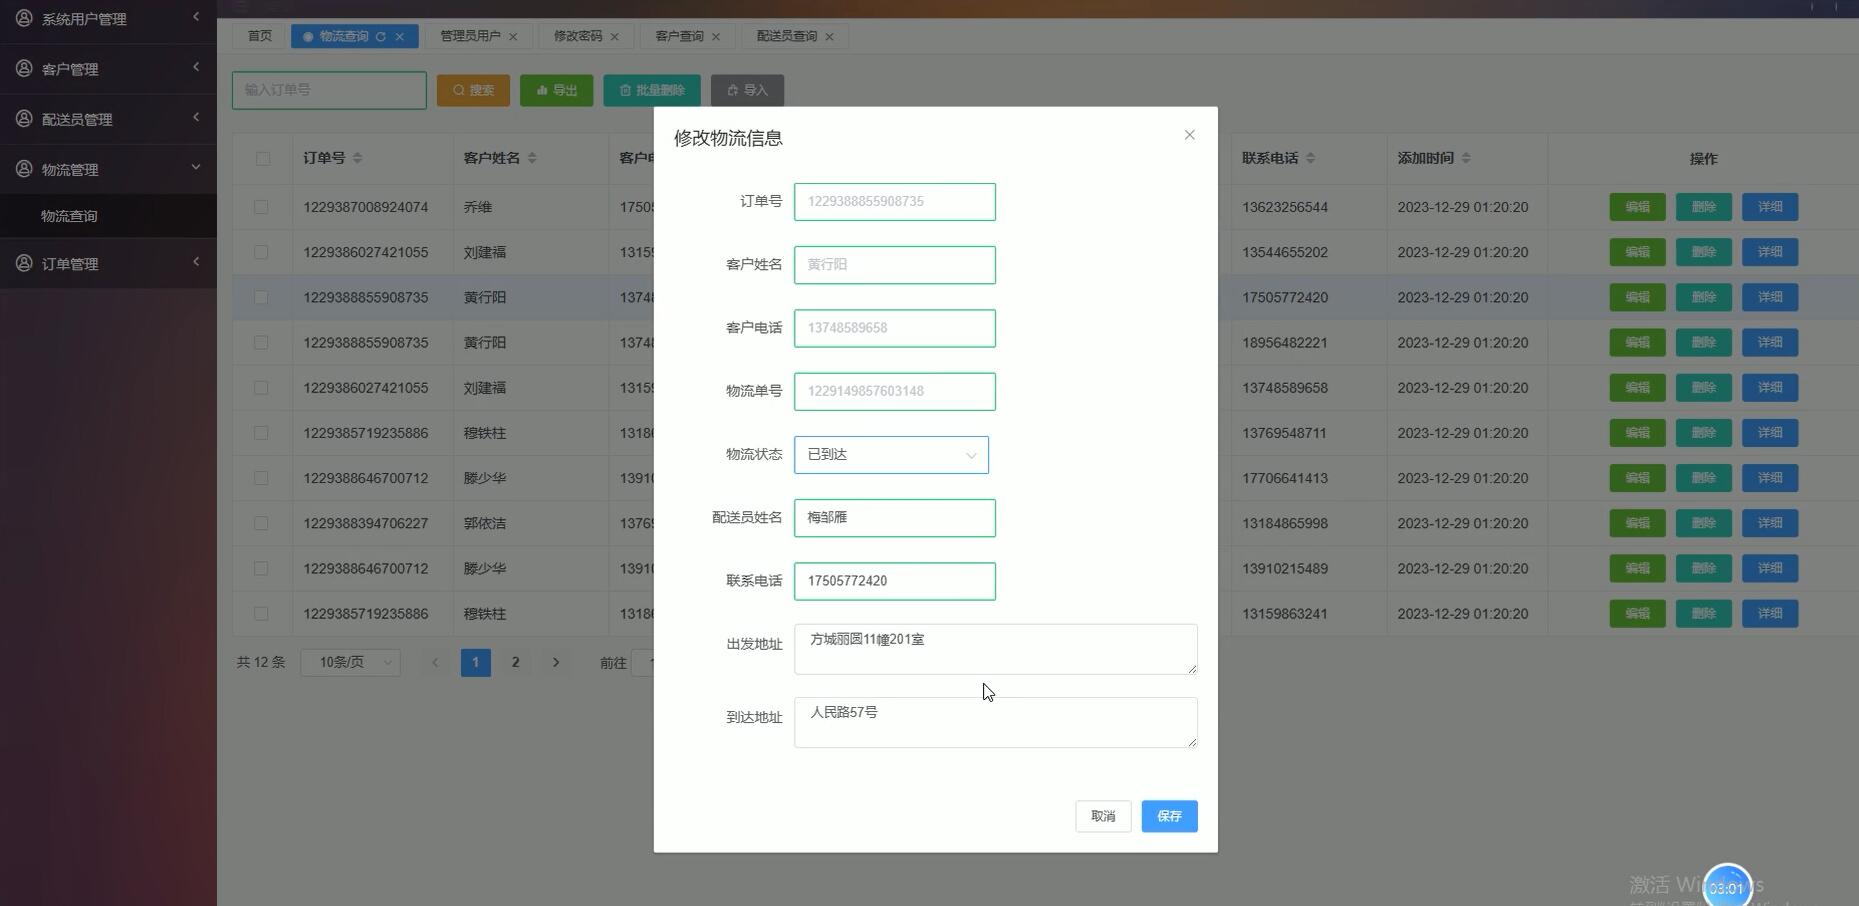This screenshot has width=1859, height=906.
Task: Open the 物流状态 dropdown showing 已到达
Action: 890,454
